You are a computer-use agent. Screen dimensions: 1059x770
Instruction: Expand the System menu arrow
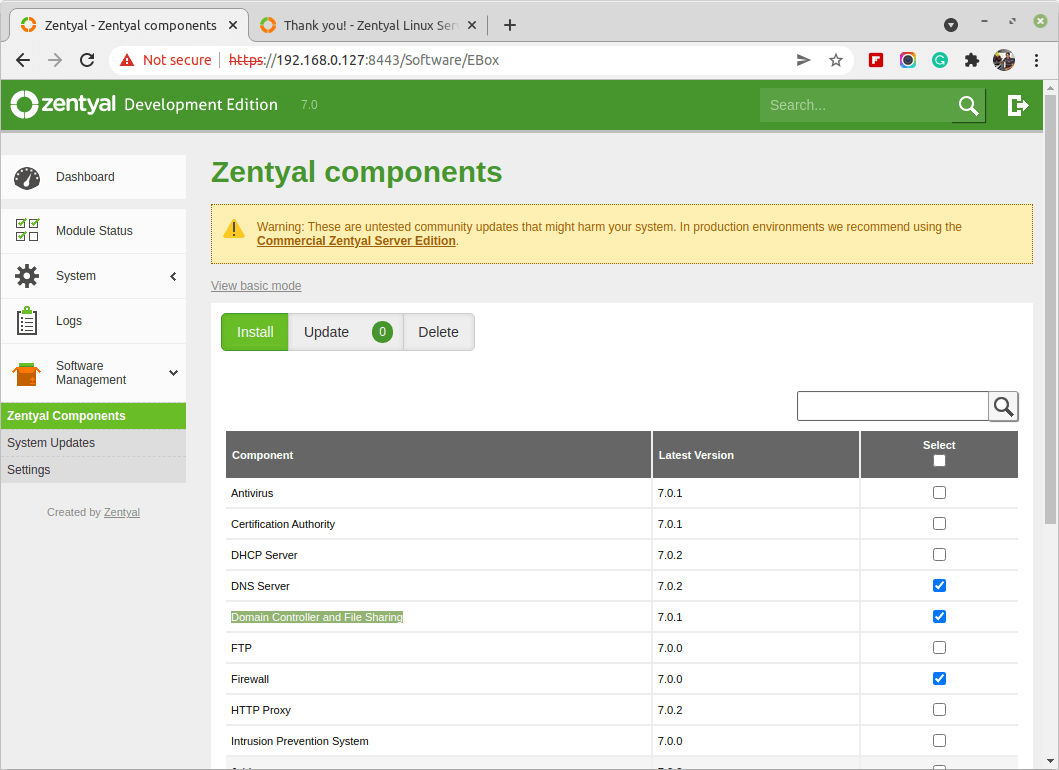[x=173, y=276]
